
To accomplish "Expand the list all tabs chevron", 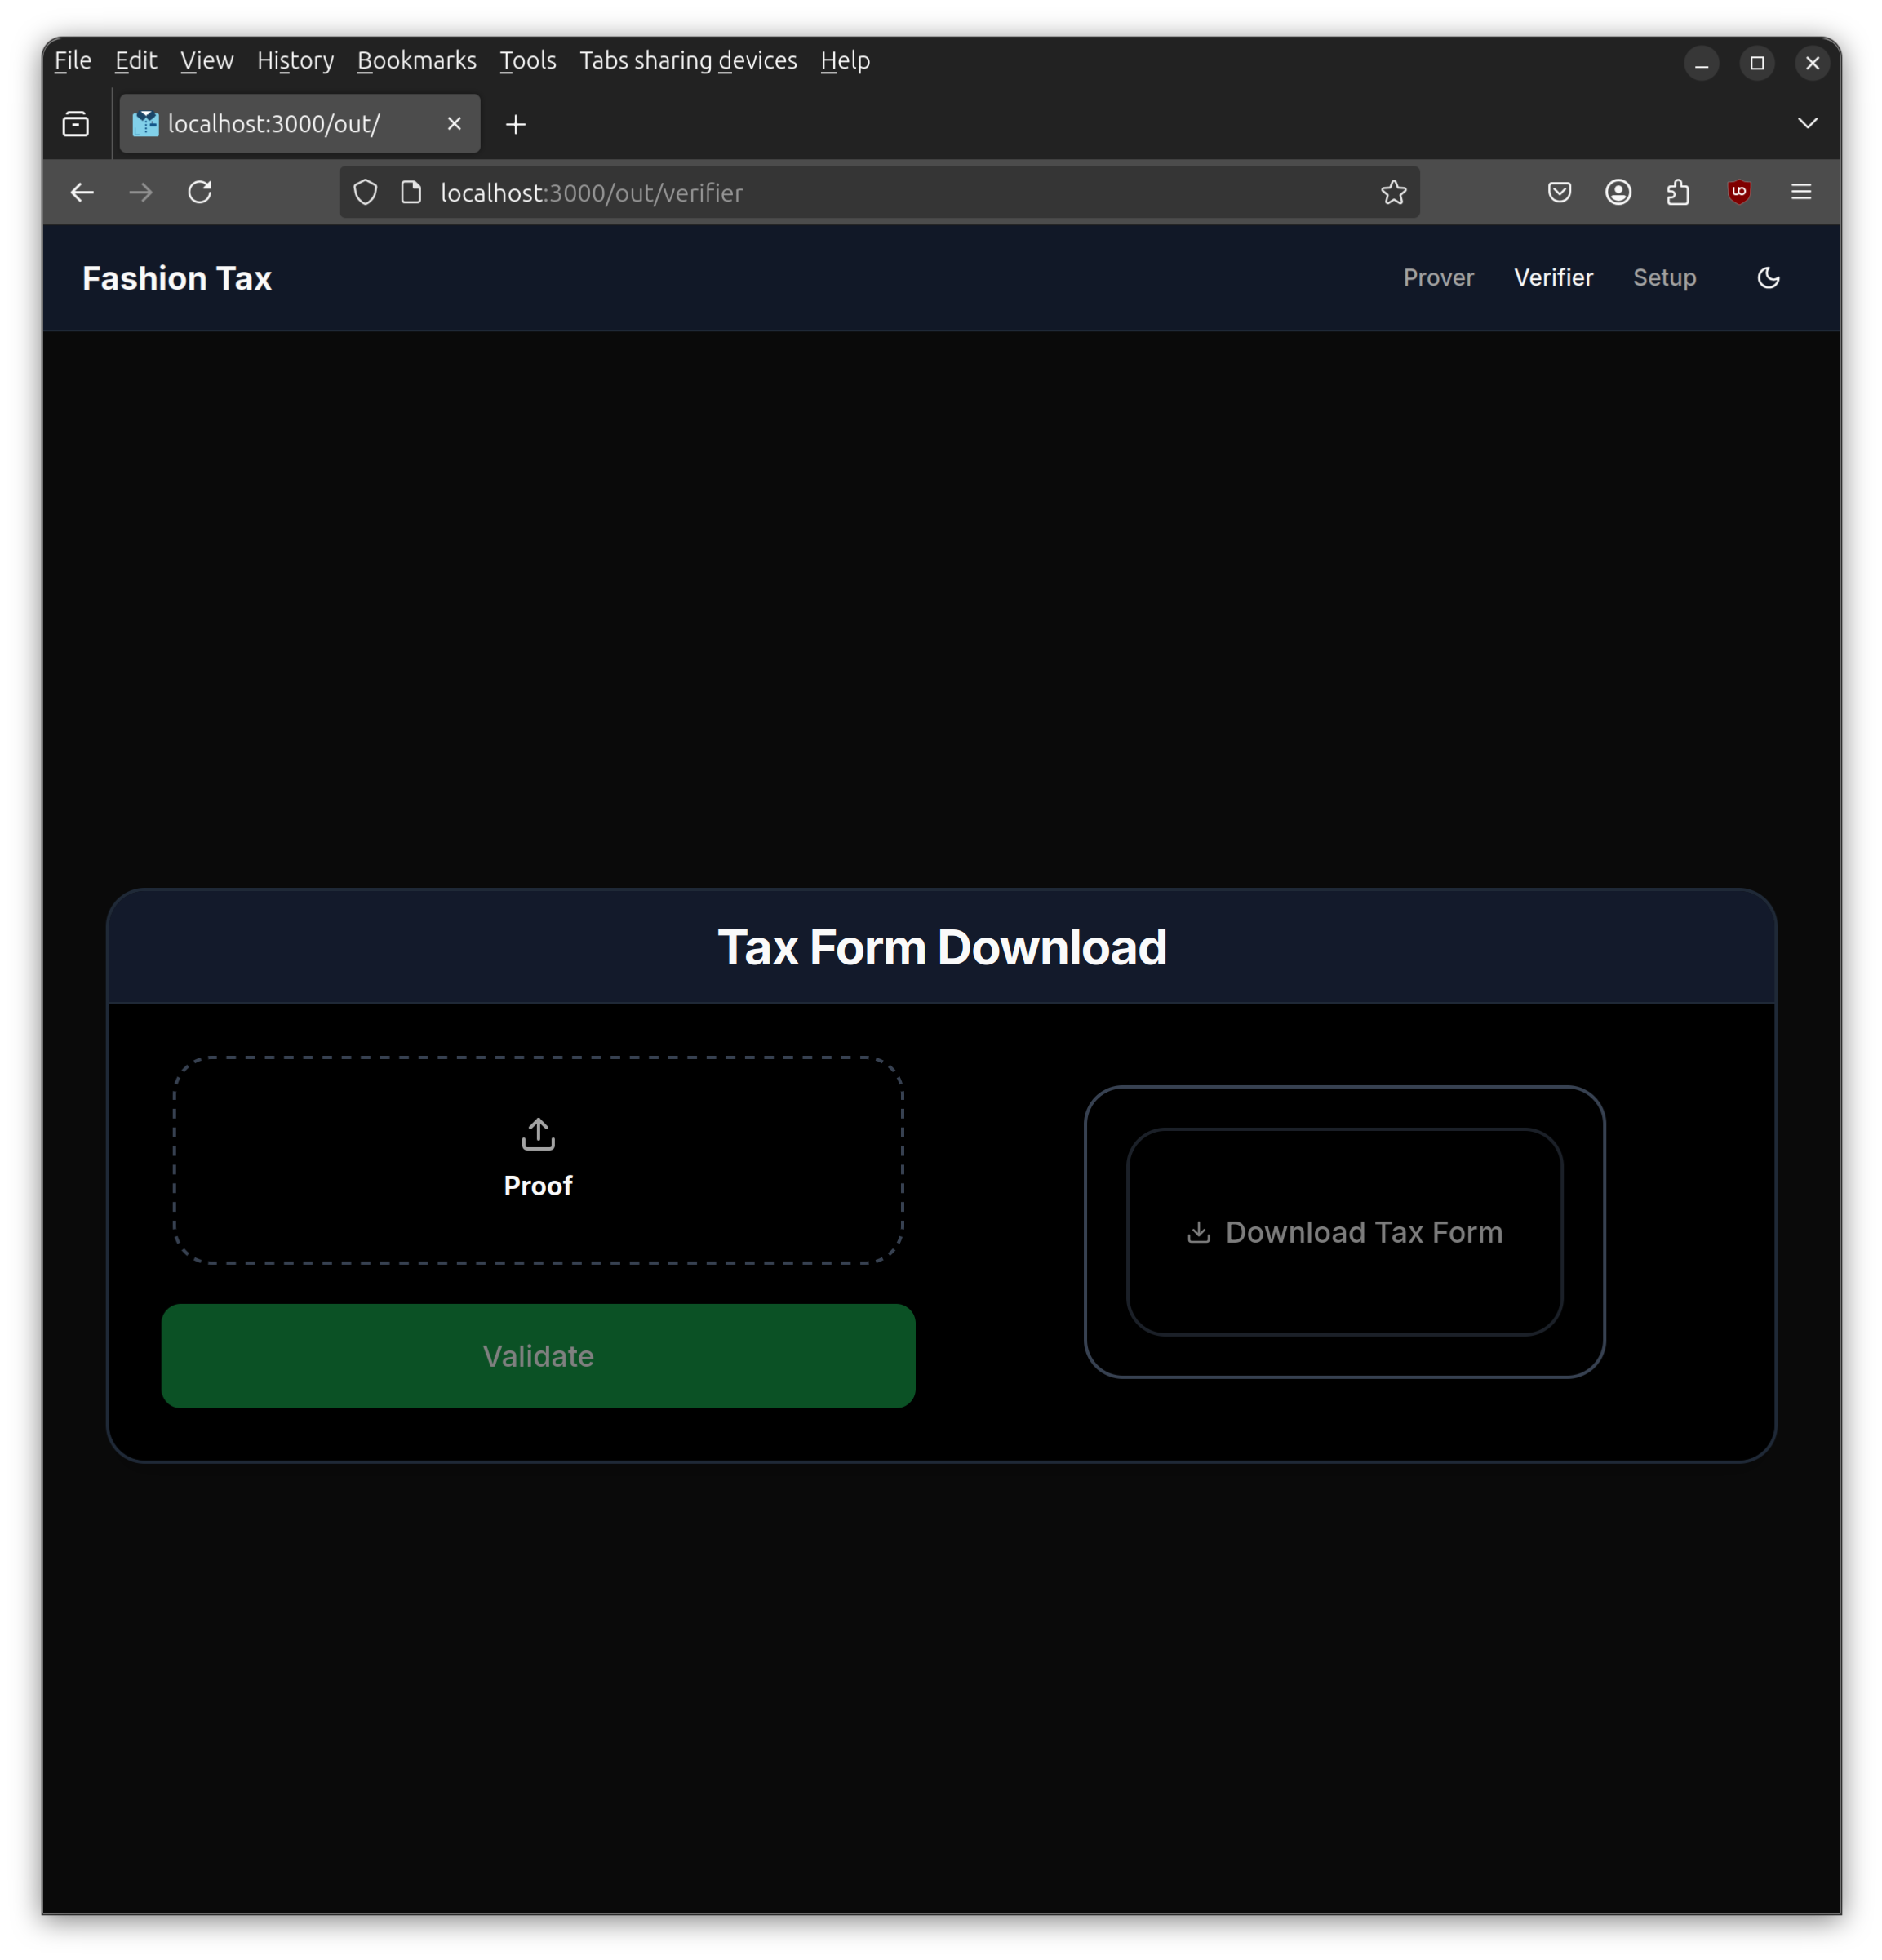I will [x=1807, y=123].
